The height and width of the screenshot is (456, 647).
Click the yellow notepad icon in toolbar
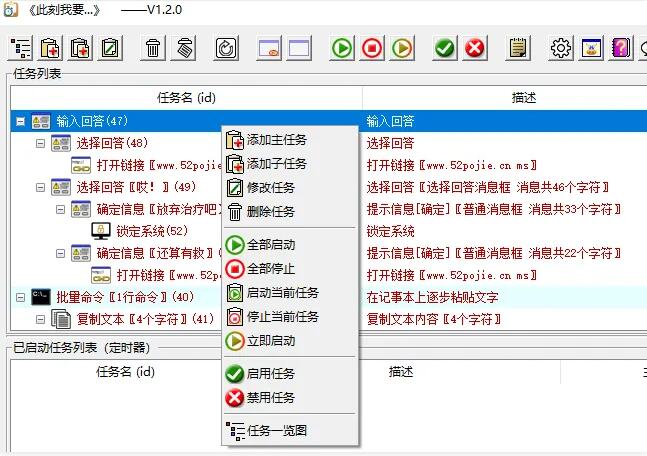tap(518, 47)
